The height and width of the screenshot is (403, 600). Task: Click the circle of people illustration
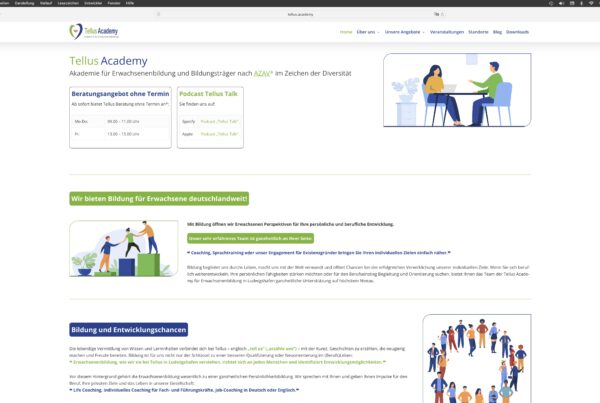[477, 359]
